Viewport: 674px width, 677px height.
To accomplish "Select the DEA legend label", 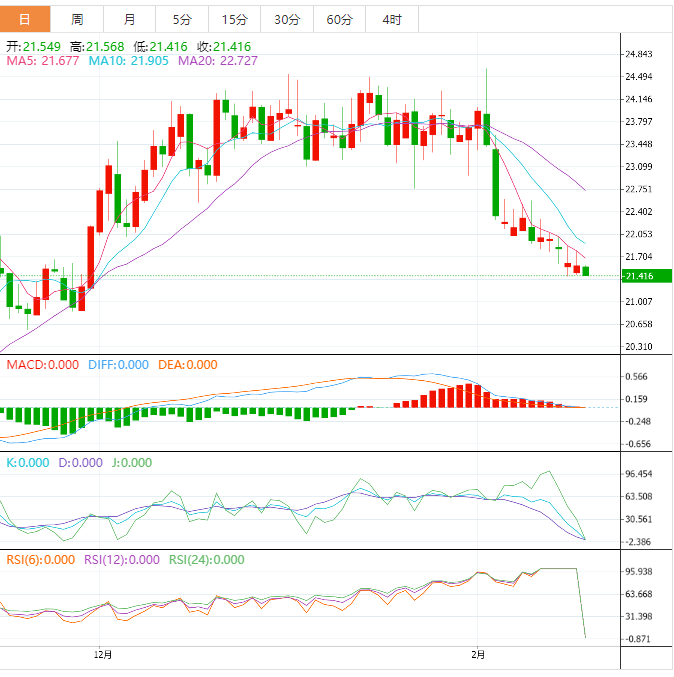I will coord(187,365).
